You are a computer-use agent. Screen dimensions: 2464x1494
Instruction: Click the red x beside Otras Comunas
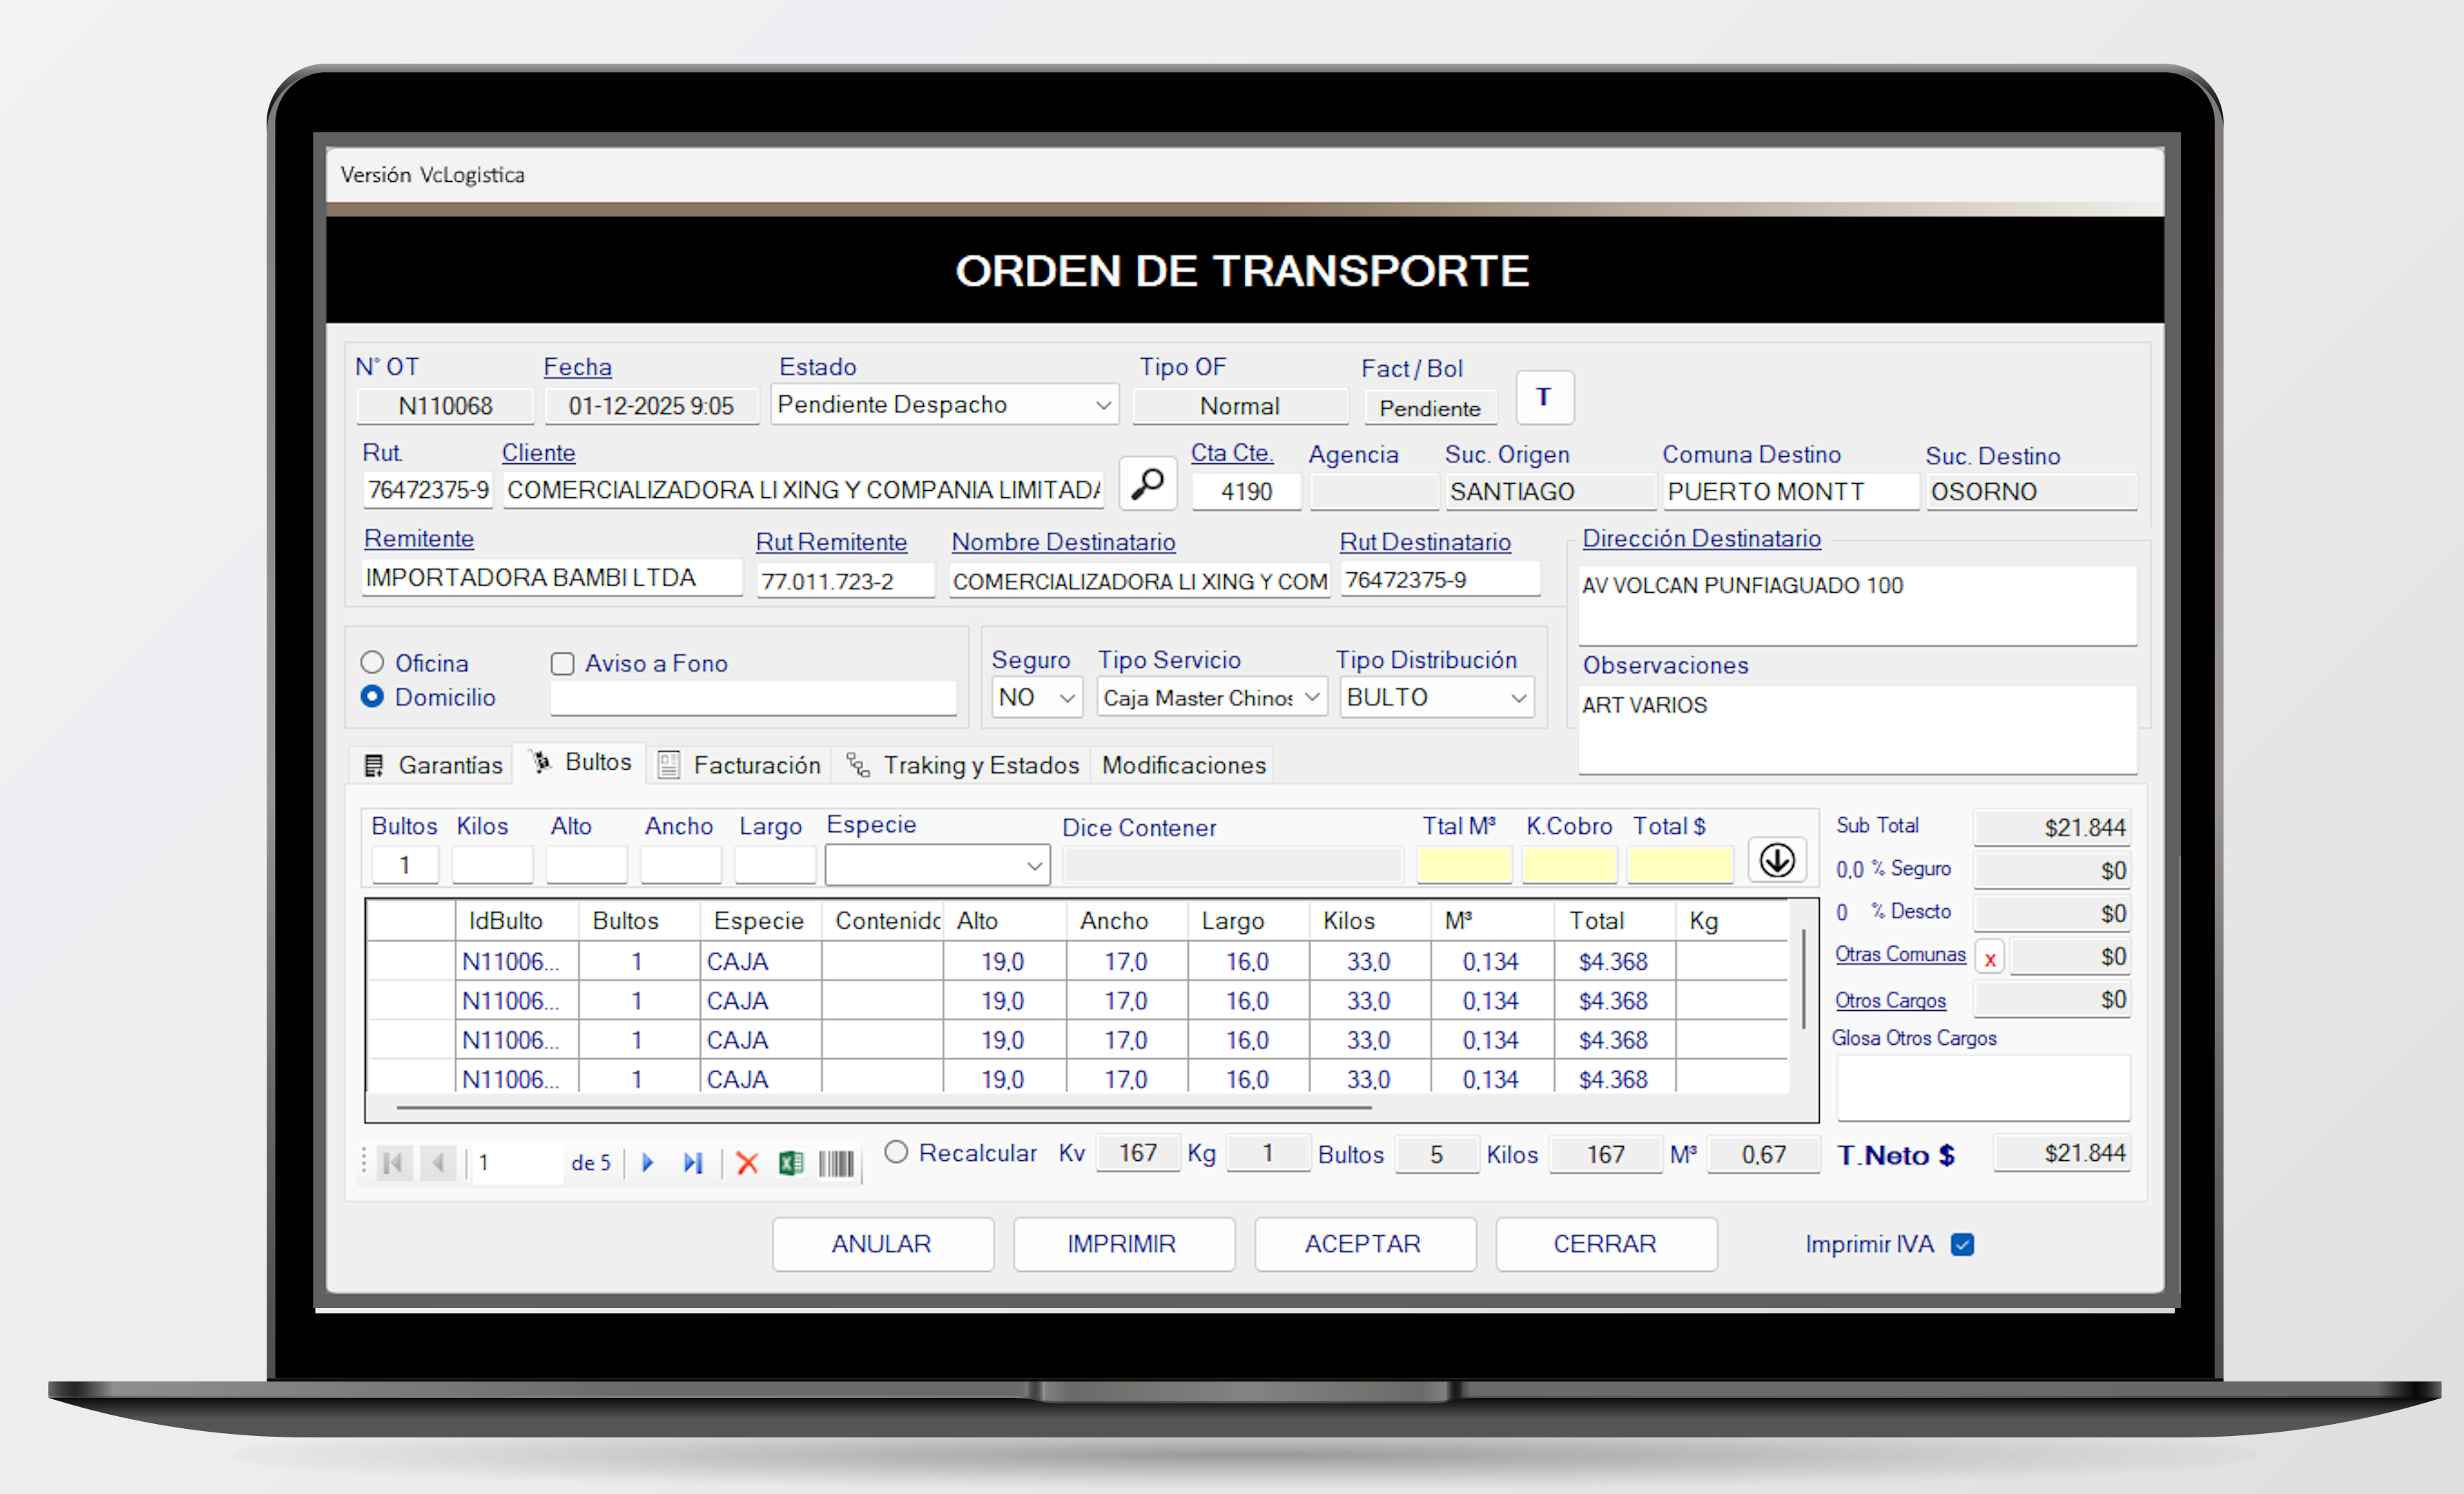[x=1989, y=958]
